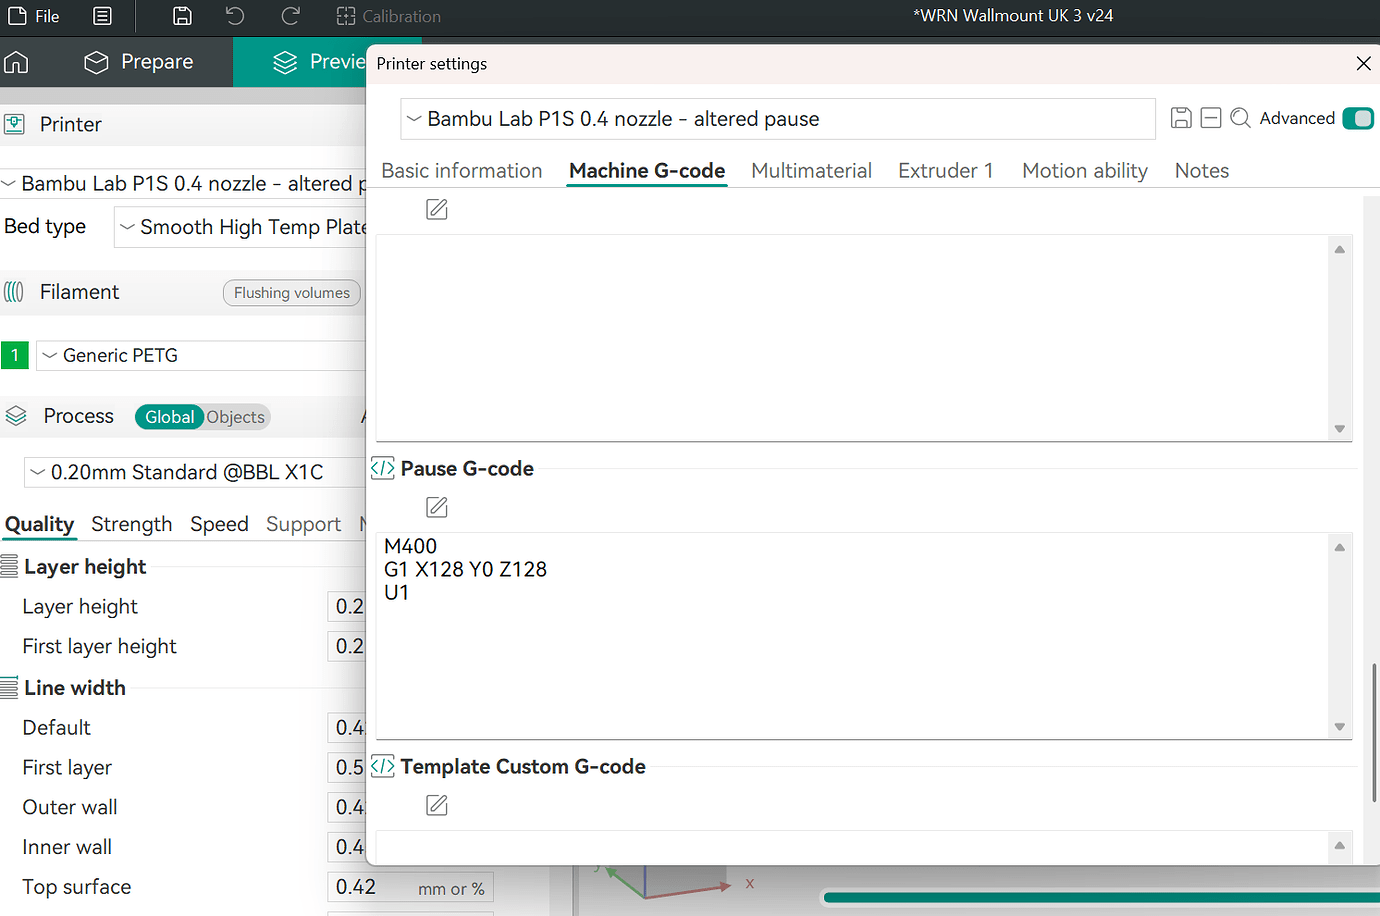The width and height of the screenshot is (1380, 916).
Task: Click the Undo arrow icon
Action: coord(235,16)
